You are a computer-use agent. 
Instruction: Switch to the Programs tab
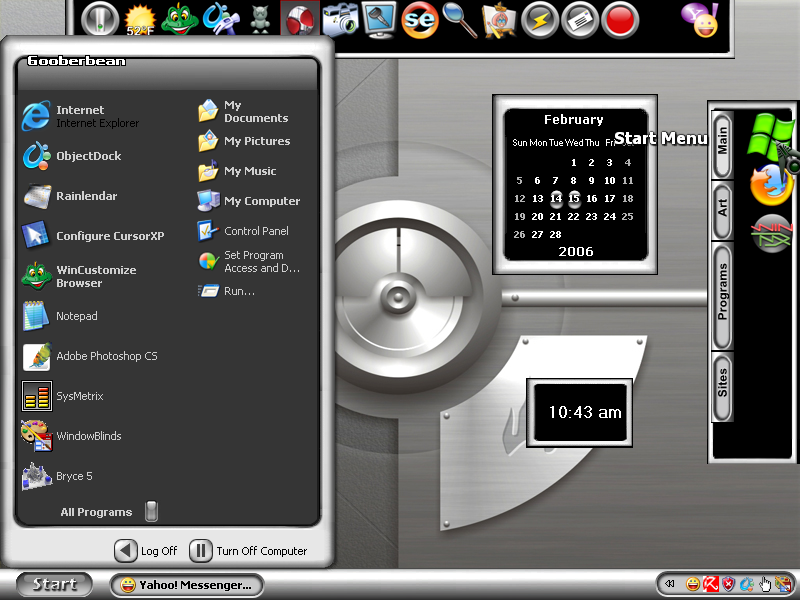pyautogui.click(x=722, y=292)
